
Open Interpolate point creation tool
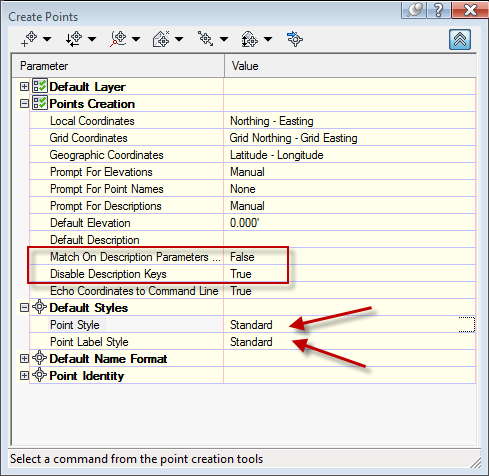coord(206,39)
